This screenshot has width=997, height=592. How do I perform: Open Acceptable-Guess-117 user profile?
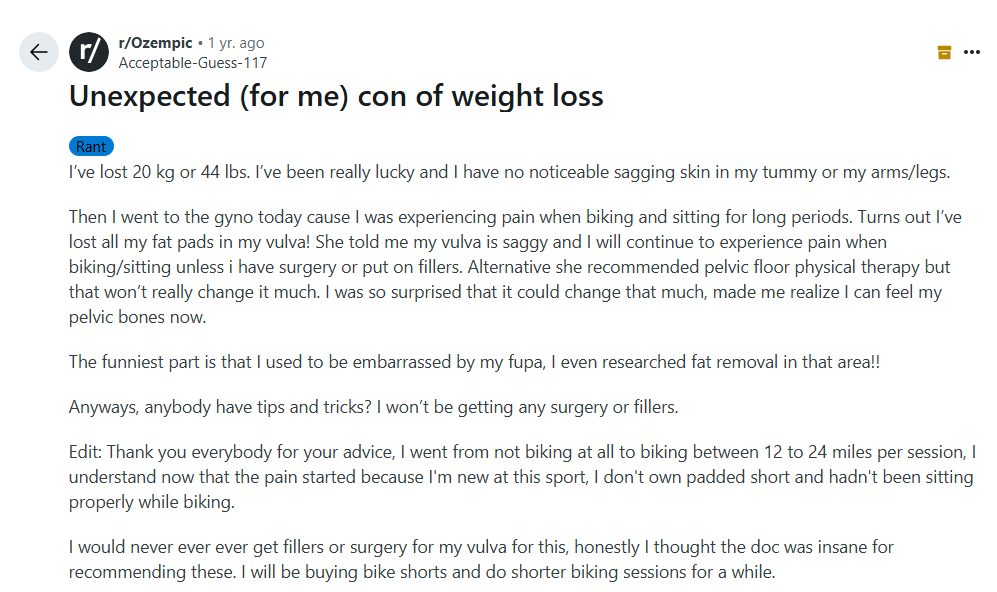(x=193, y=63)
